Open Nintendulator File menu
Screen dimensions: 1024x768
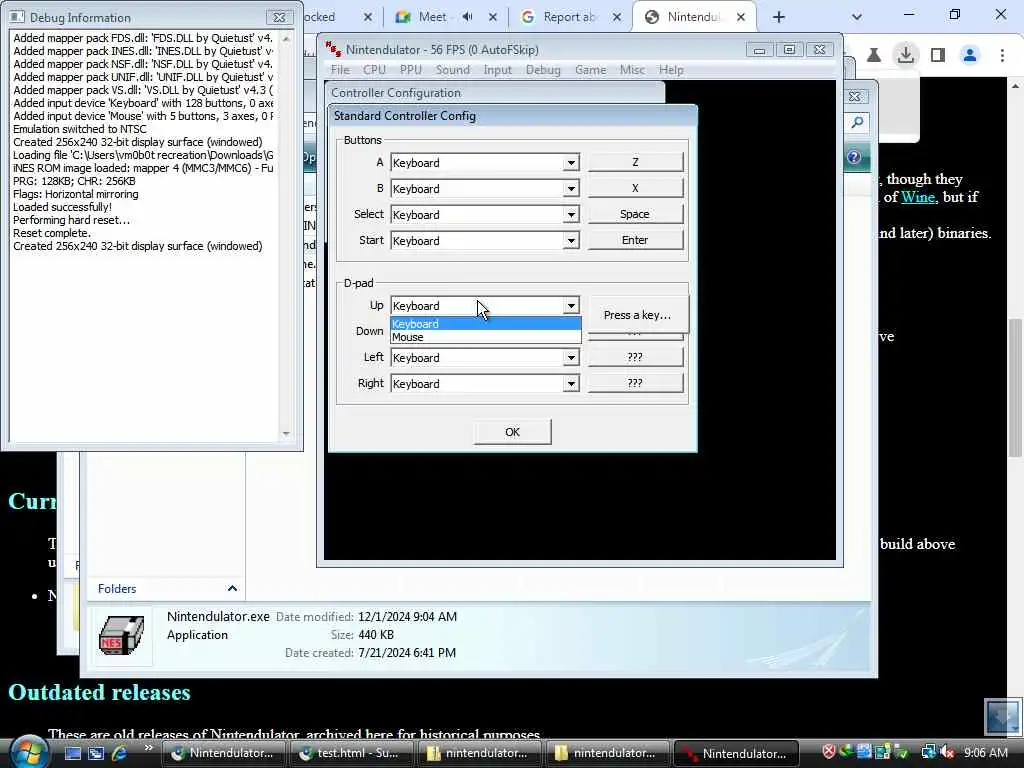pos(340,70)
